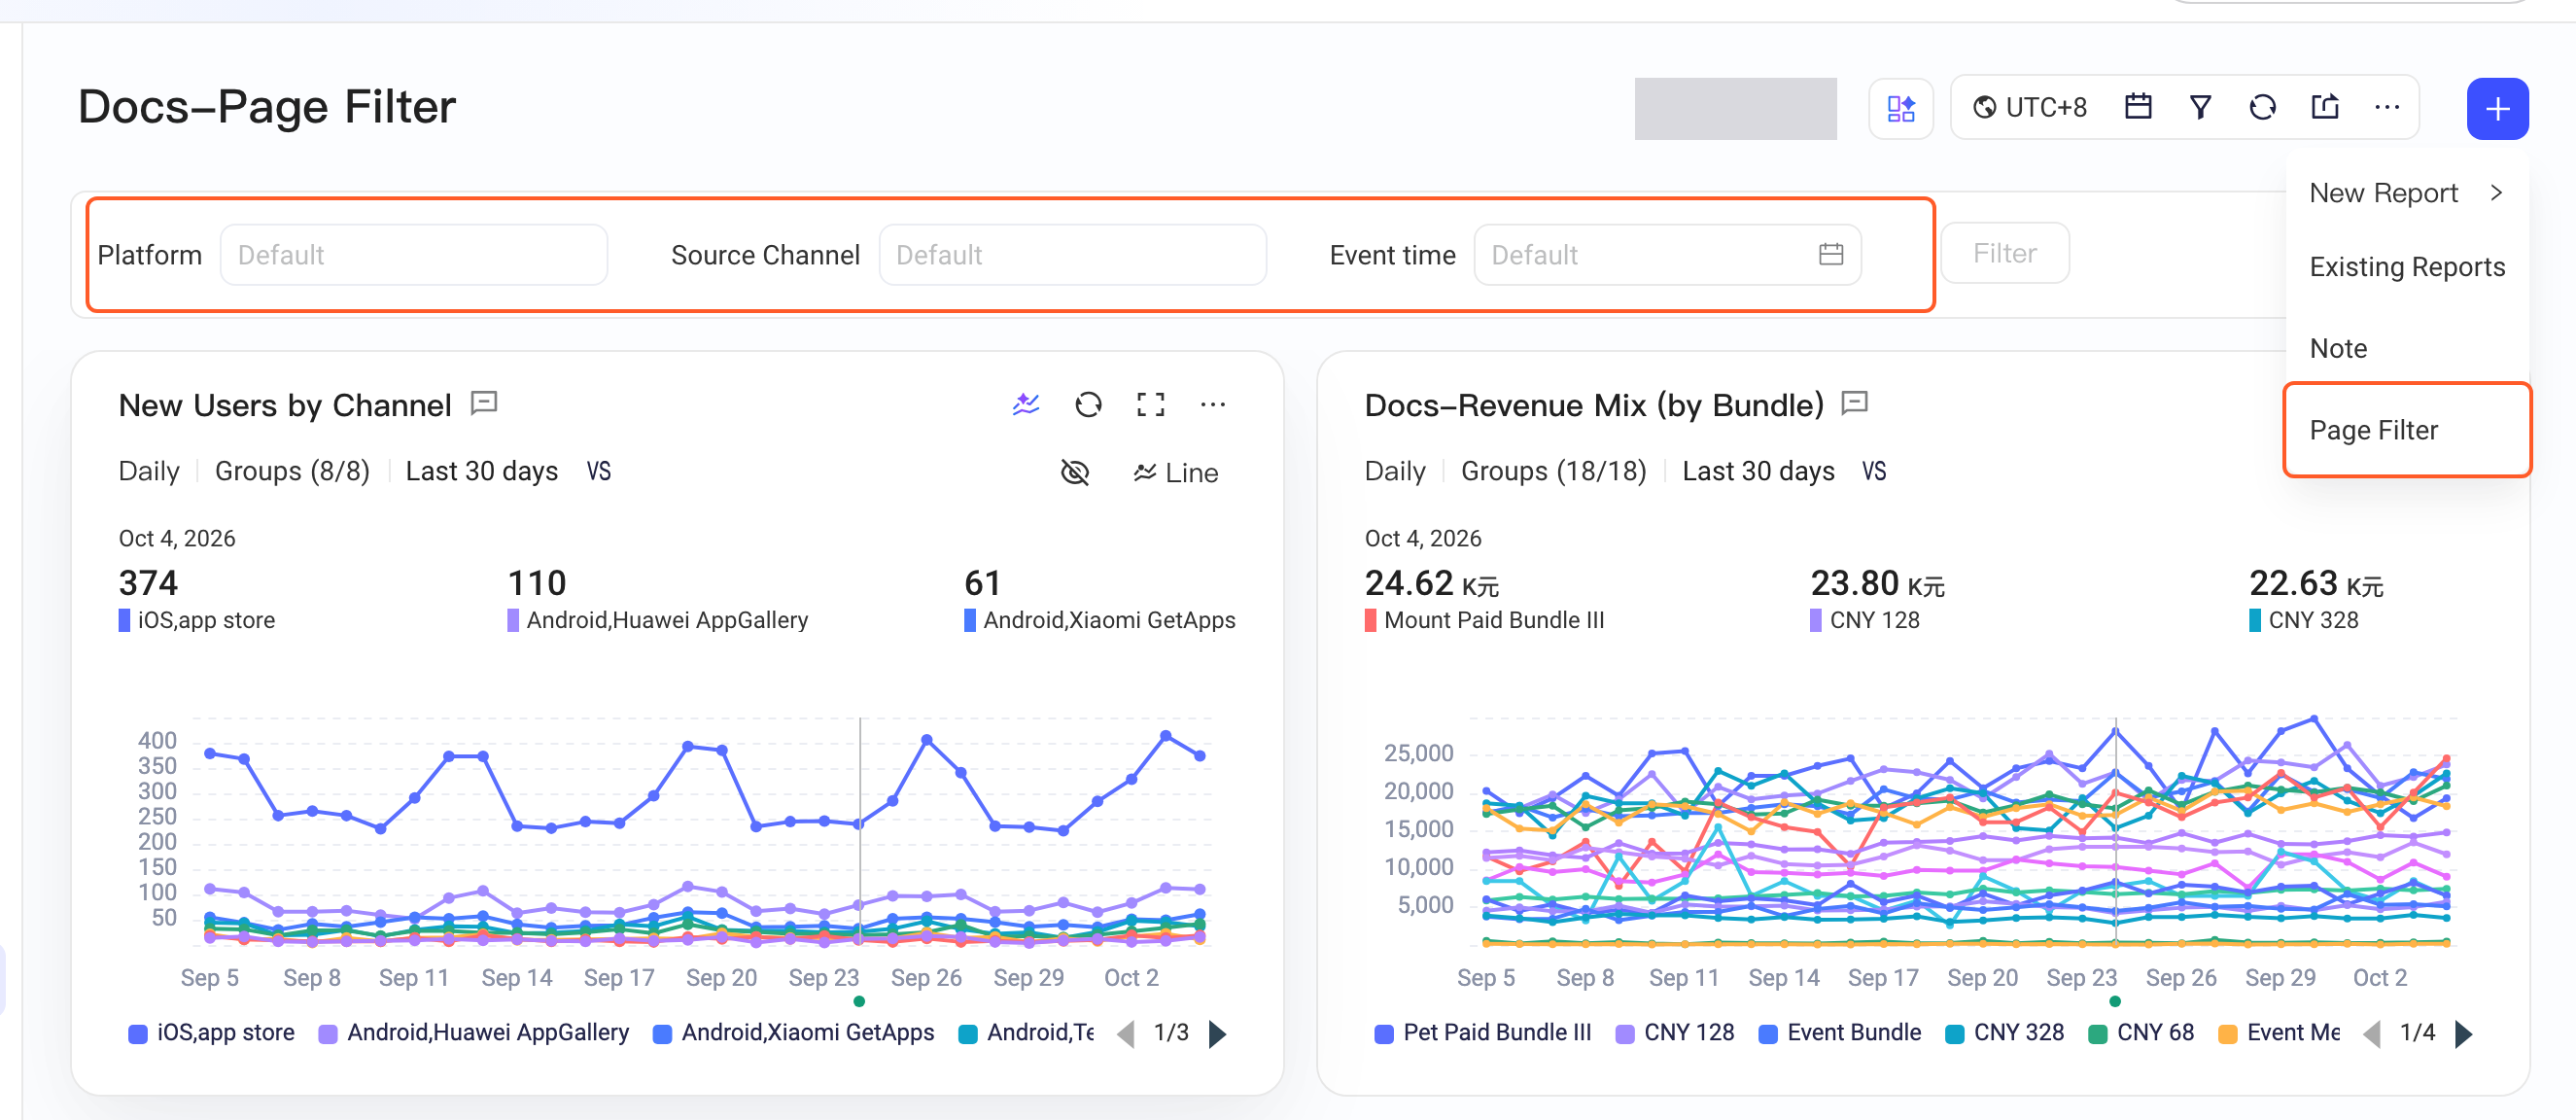Click the UTC+8 timezone selector
Image resolution: width=2576 pixels, height=1120 pixels.
(x=2029, y=107)
